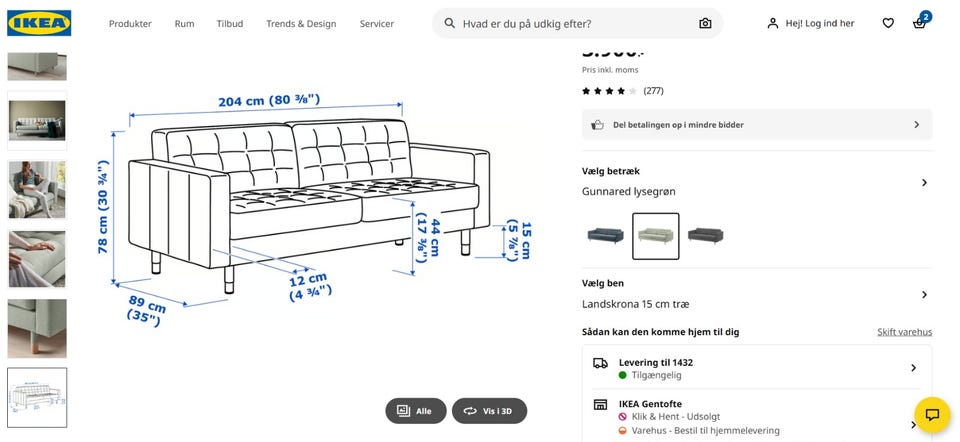960x442 pixels.
Task: Click the IKEA logo
Action: click(x=39, y=23)
